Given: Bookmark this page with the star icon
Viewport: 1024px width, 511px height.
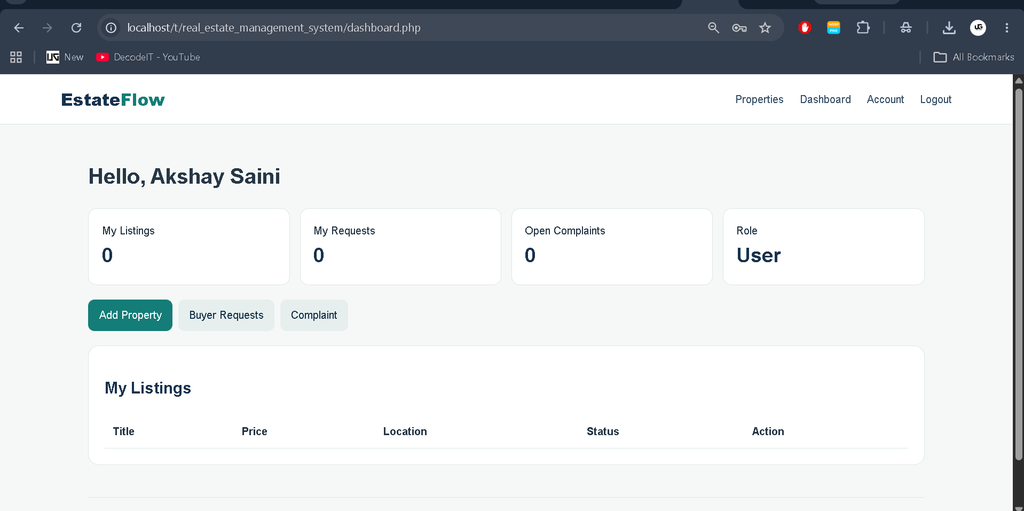Looking at the screenshot, I should [x=765, y=27].
